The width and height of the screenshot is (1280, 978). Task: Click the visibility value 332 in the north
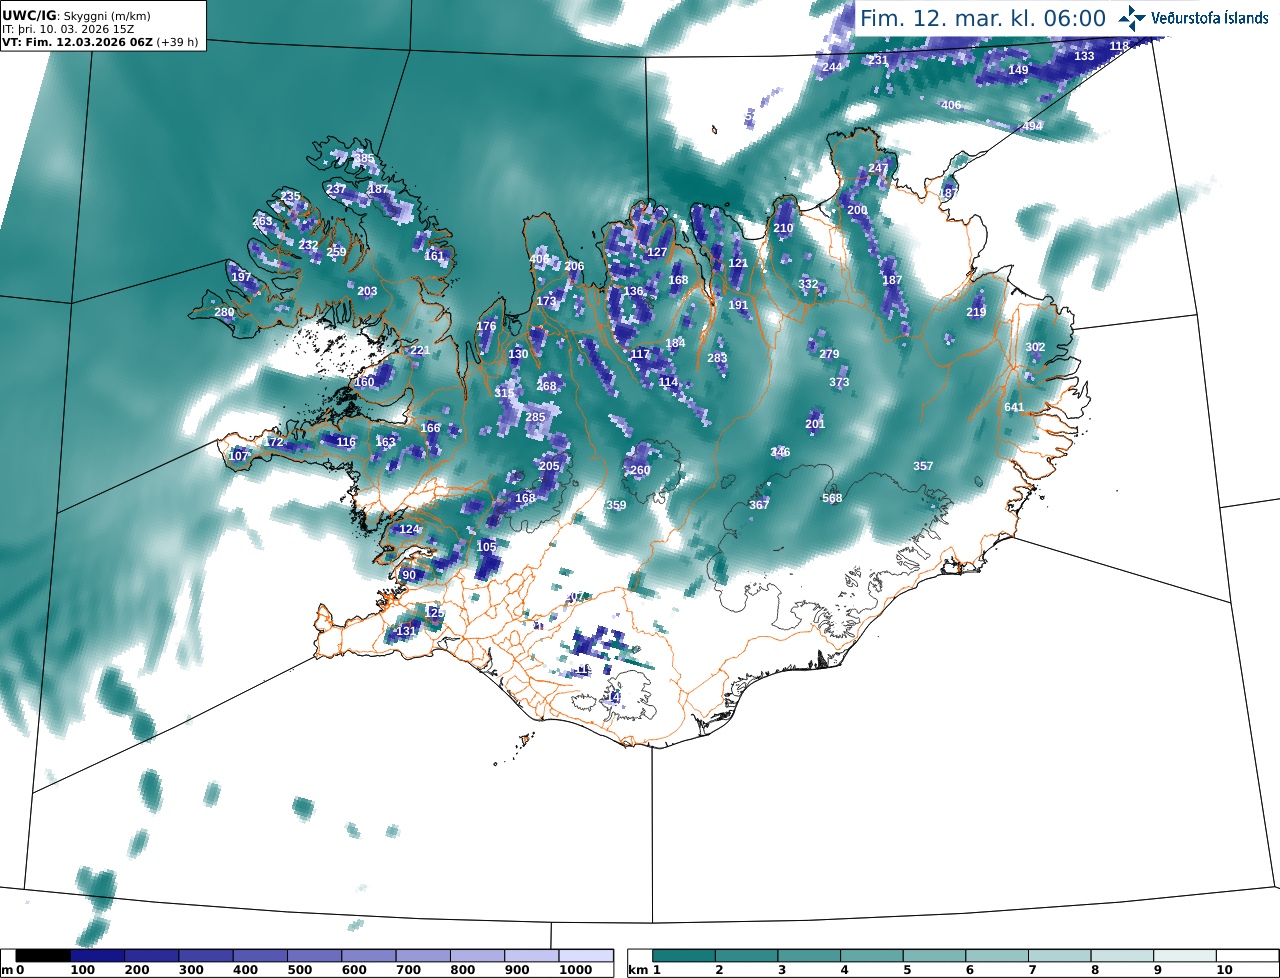(x=808, y=284)
